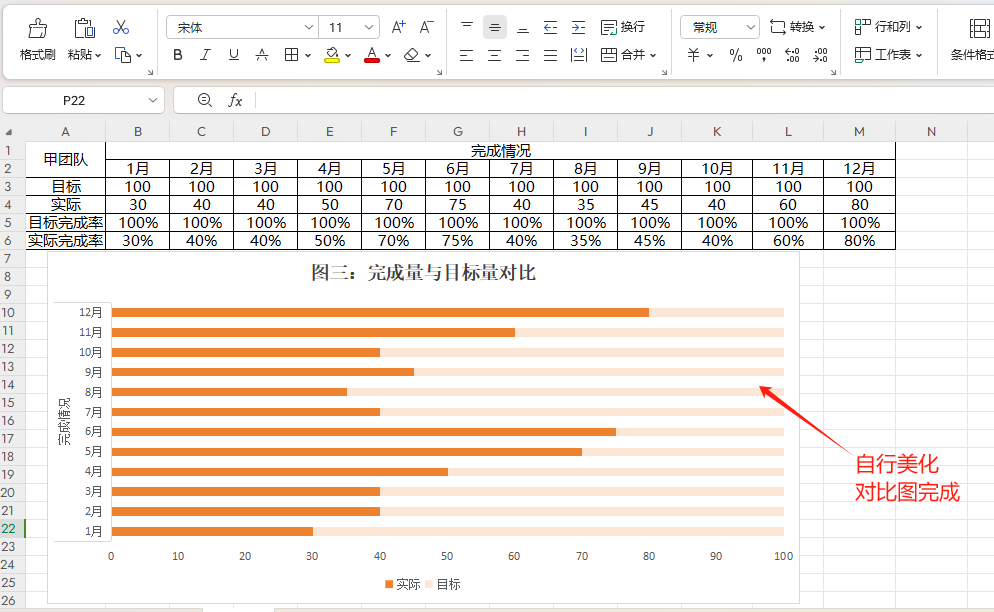Increase font size with A+ icon

click(x=398, y=27)
